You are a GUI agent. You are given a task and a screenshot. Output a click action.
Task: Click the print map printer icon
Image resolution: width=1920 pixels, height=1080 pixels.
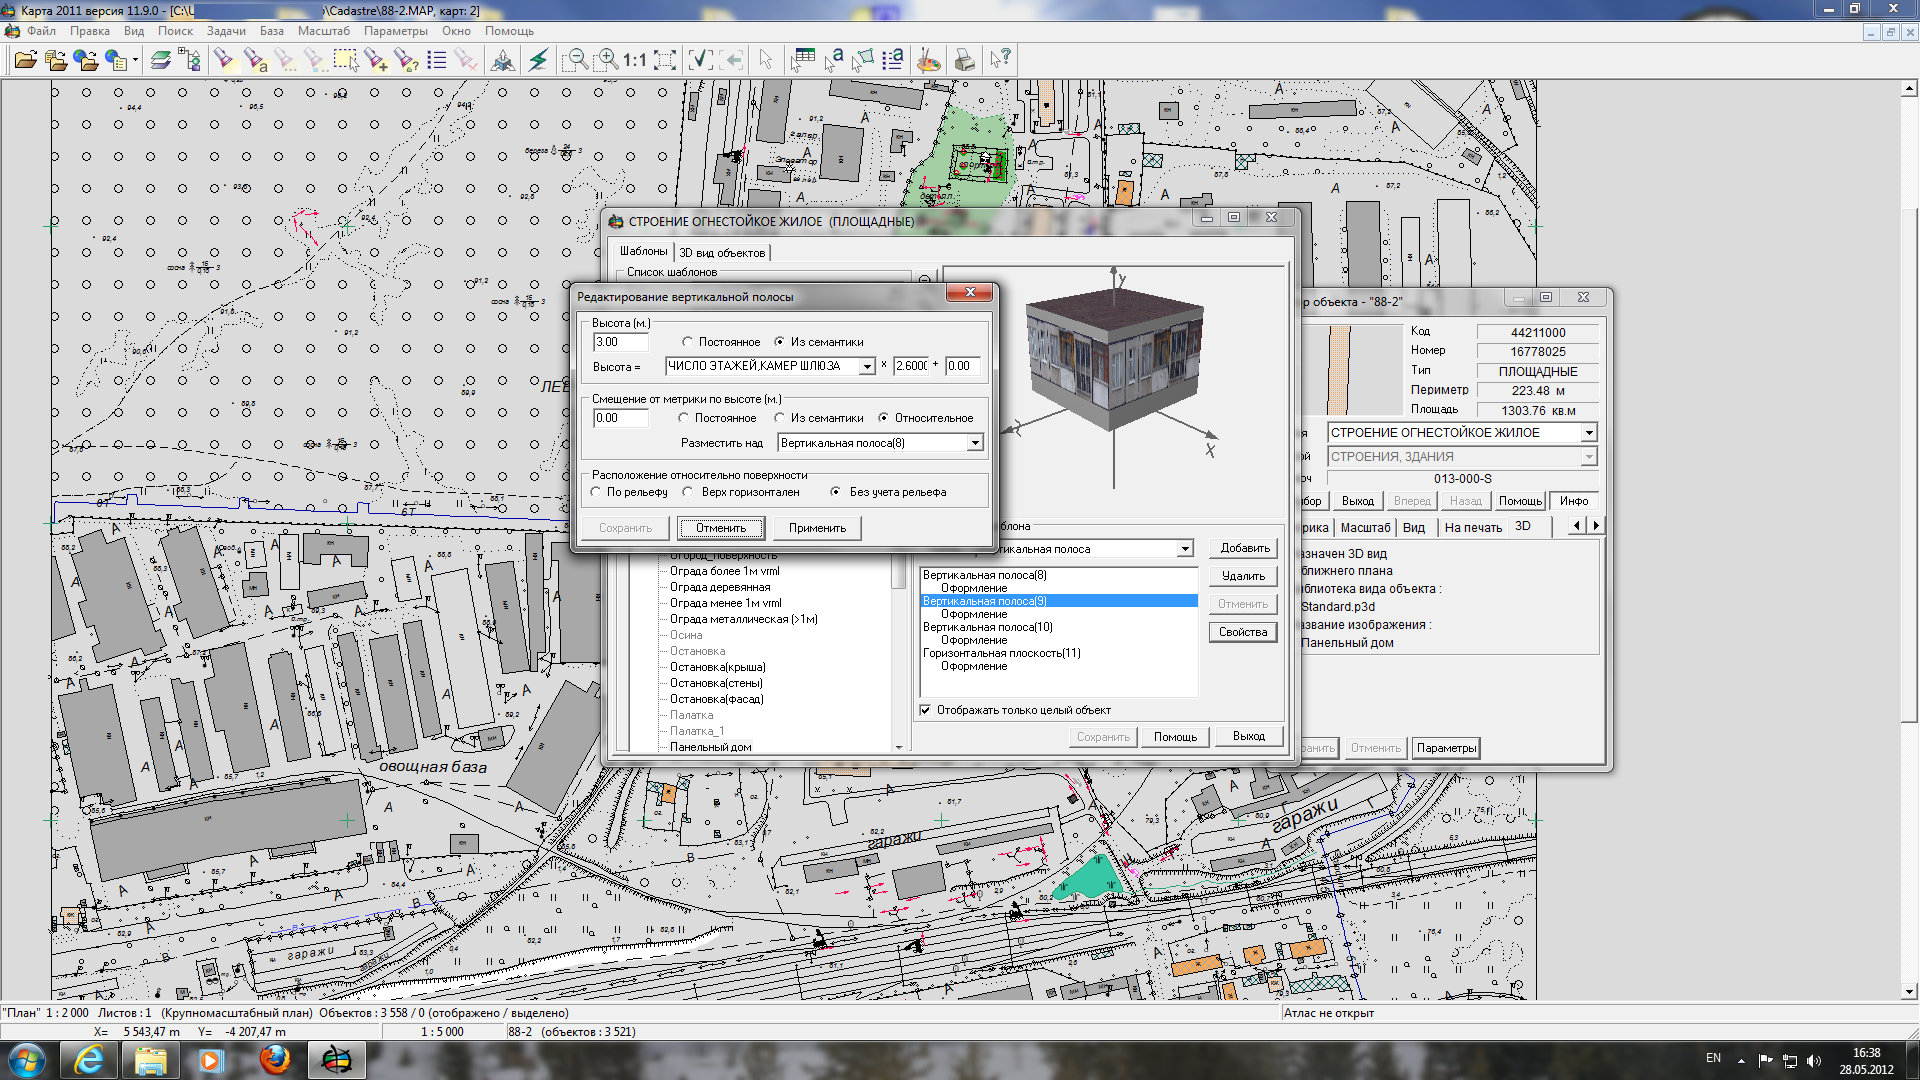pos(964,61)
